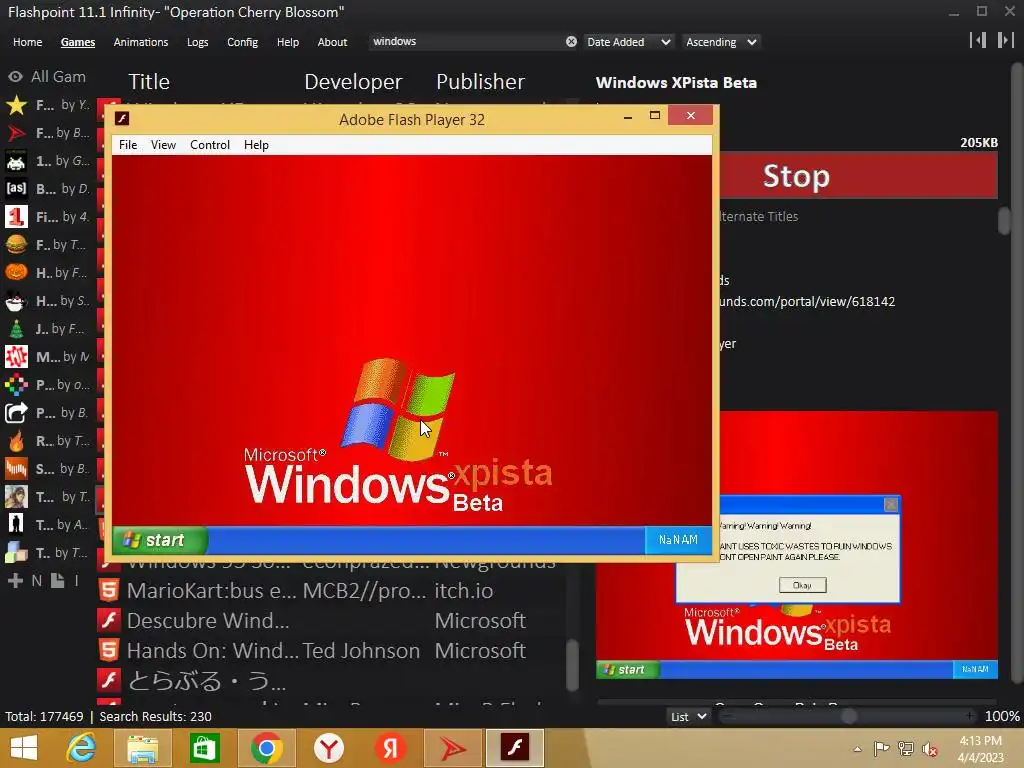Click the Windows XPista flag logo
The height and width of the screenshot is (768, 1024).
(397, 409)
